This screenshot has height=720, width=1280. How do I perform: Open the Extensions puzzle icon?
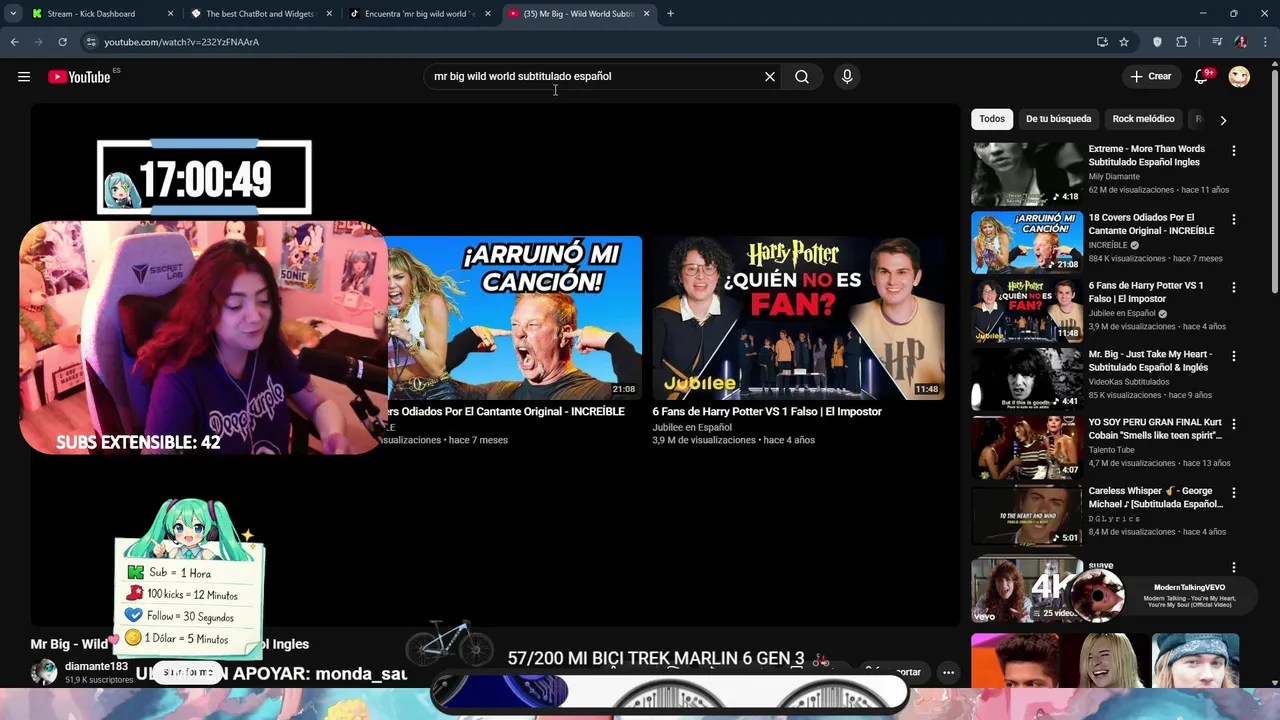(1182, 42)
